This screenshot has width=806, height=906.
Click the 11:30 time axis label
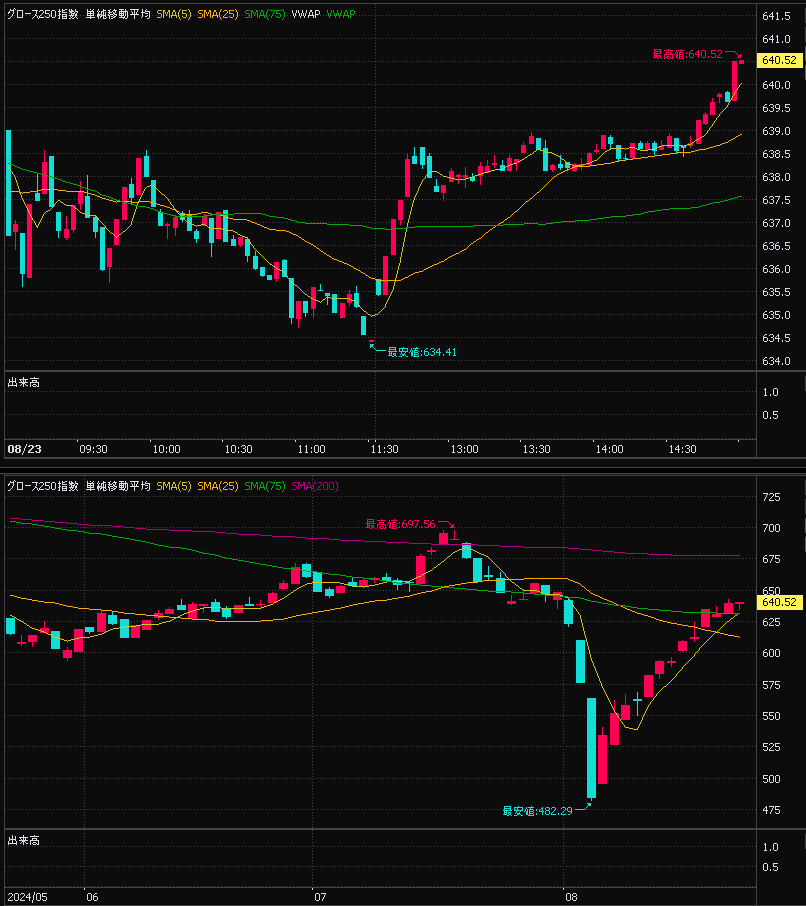384,449
